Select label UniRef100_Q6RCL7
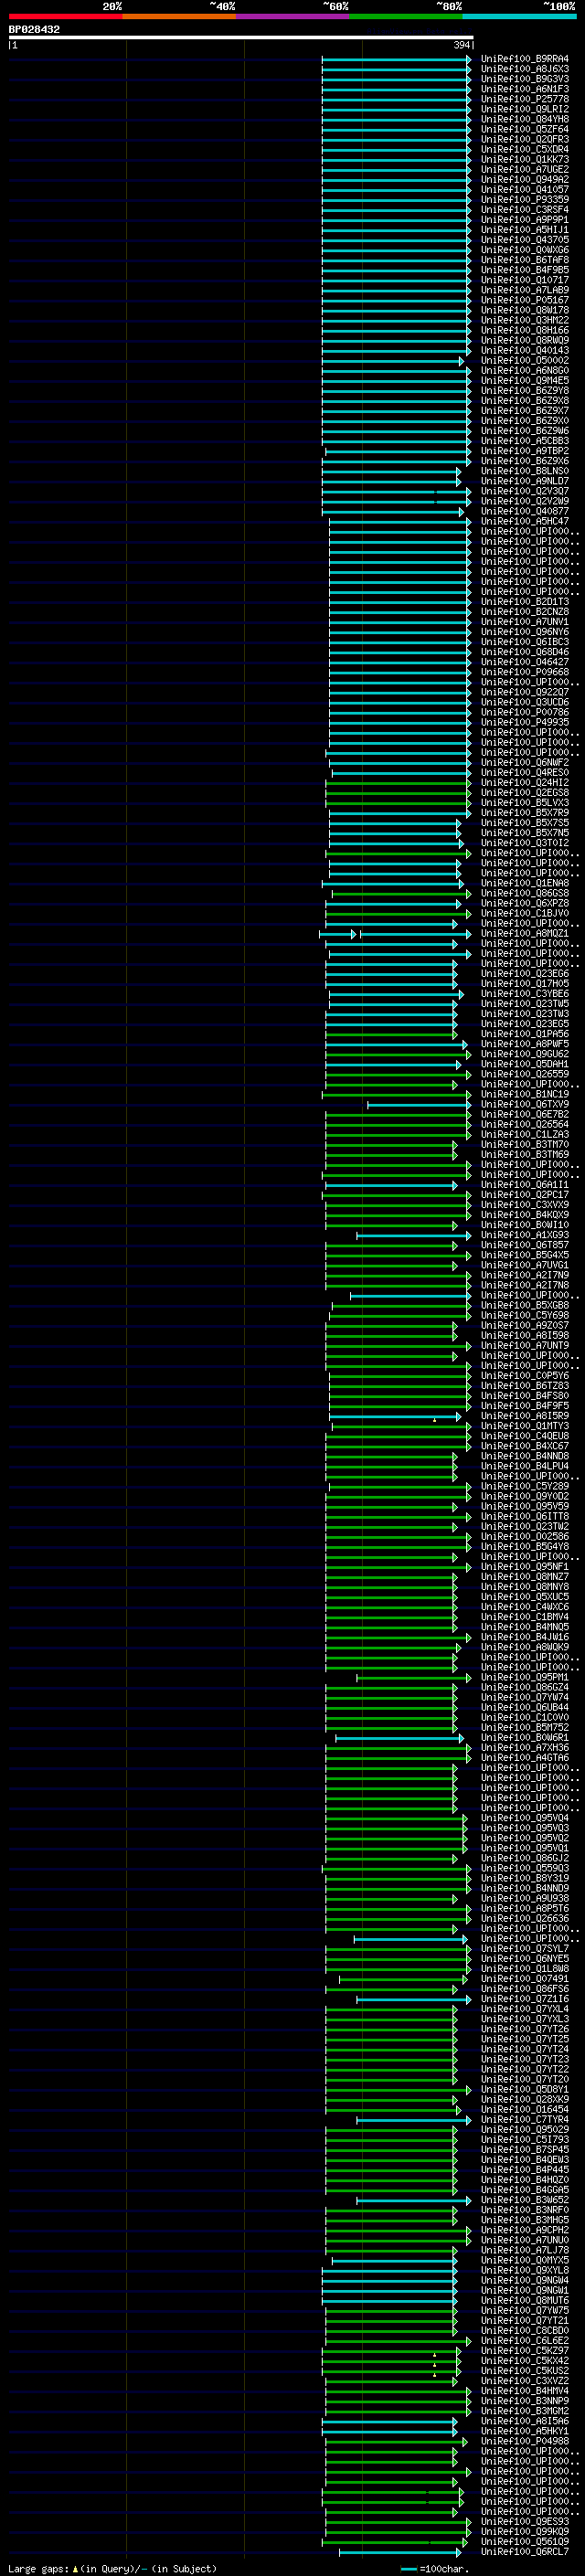The height and width of the screenshot is (2576, 585). (524, 2552)
